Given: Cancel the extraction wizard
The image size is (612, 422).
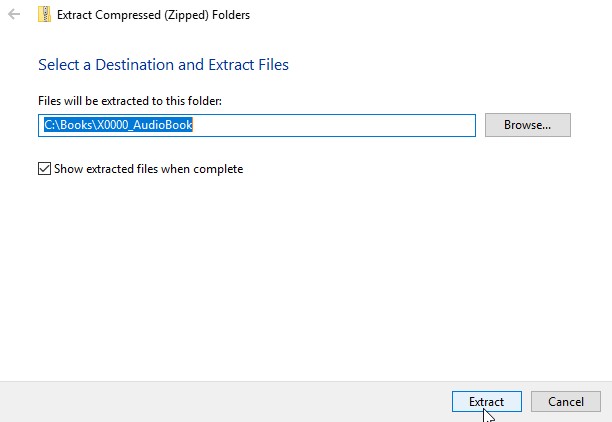Looking at the screenshot, I should (566, 401).
